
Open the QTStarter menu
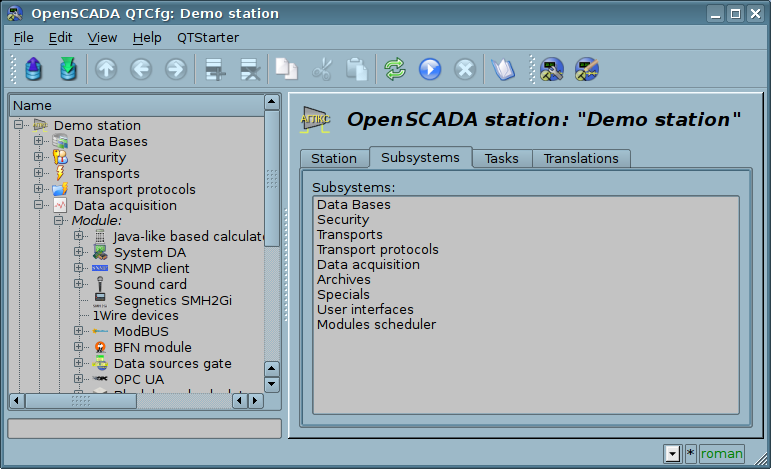pos(208,38)
